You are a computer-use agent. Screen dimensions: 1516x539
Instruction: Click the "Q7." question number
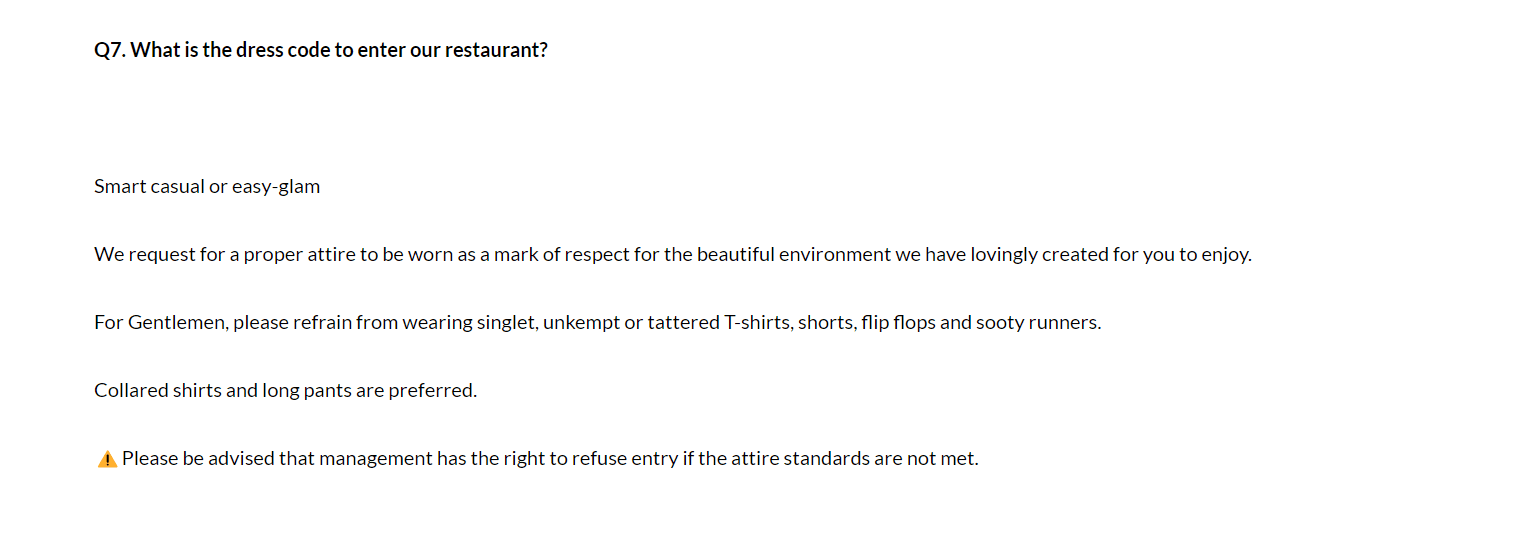(110, 50)
